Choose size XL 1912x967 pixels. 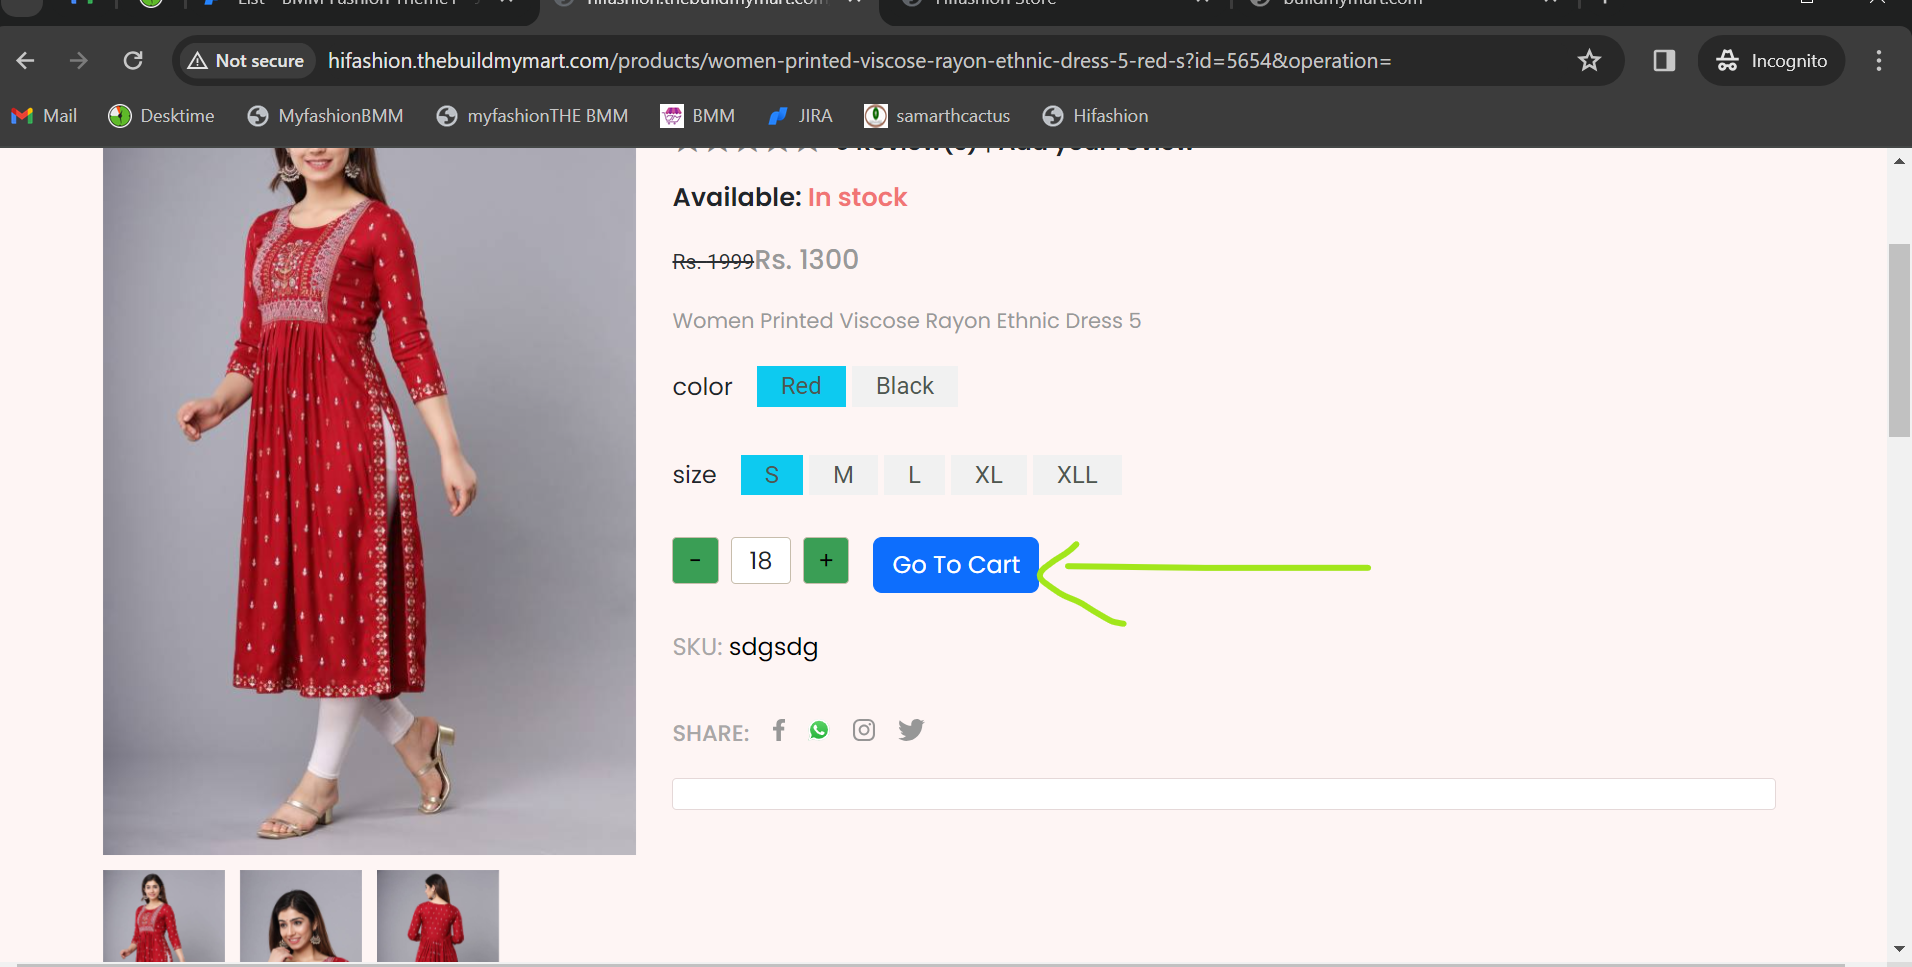(x=989, y=475)
